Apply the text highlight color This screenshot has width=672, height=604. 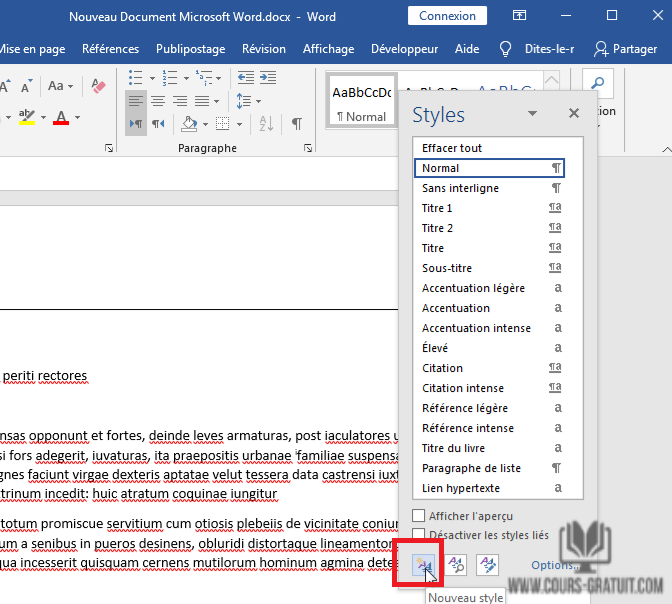point(27,117)
